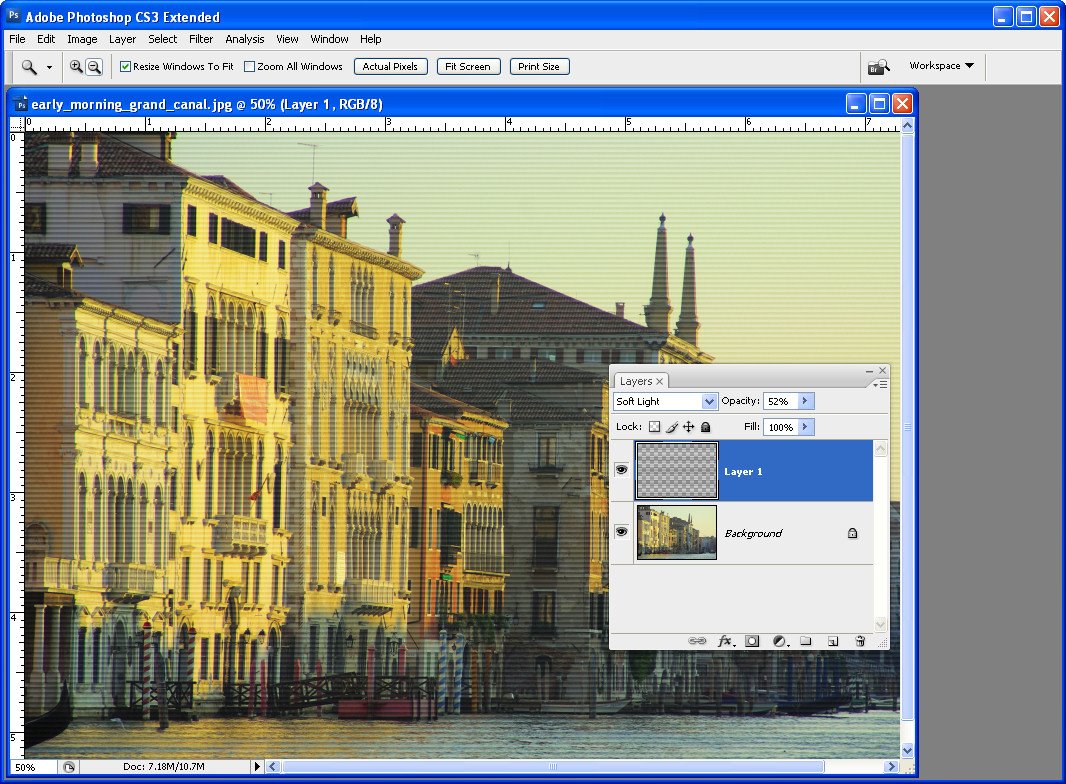Select the Layer 1 thumbnail

pyautogui.click(x=676, y=471)
